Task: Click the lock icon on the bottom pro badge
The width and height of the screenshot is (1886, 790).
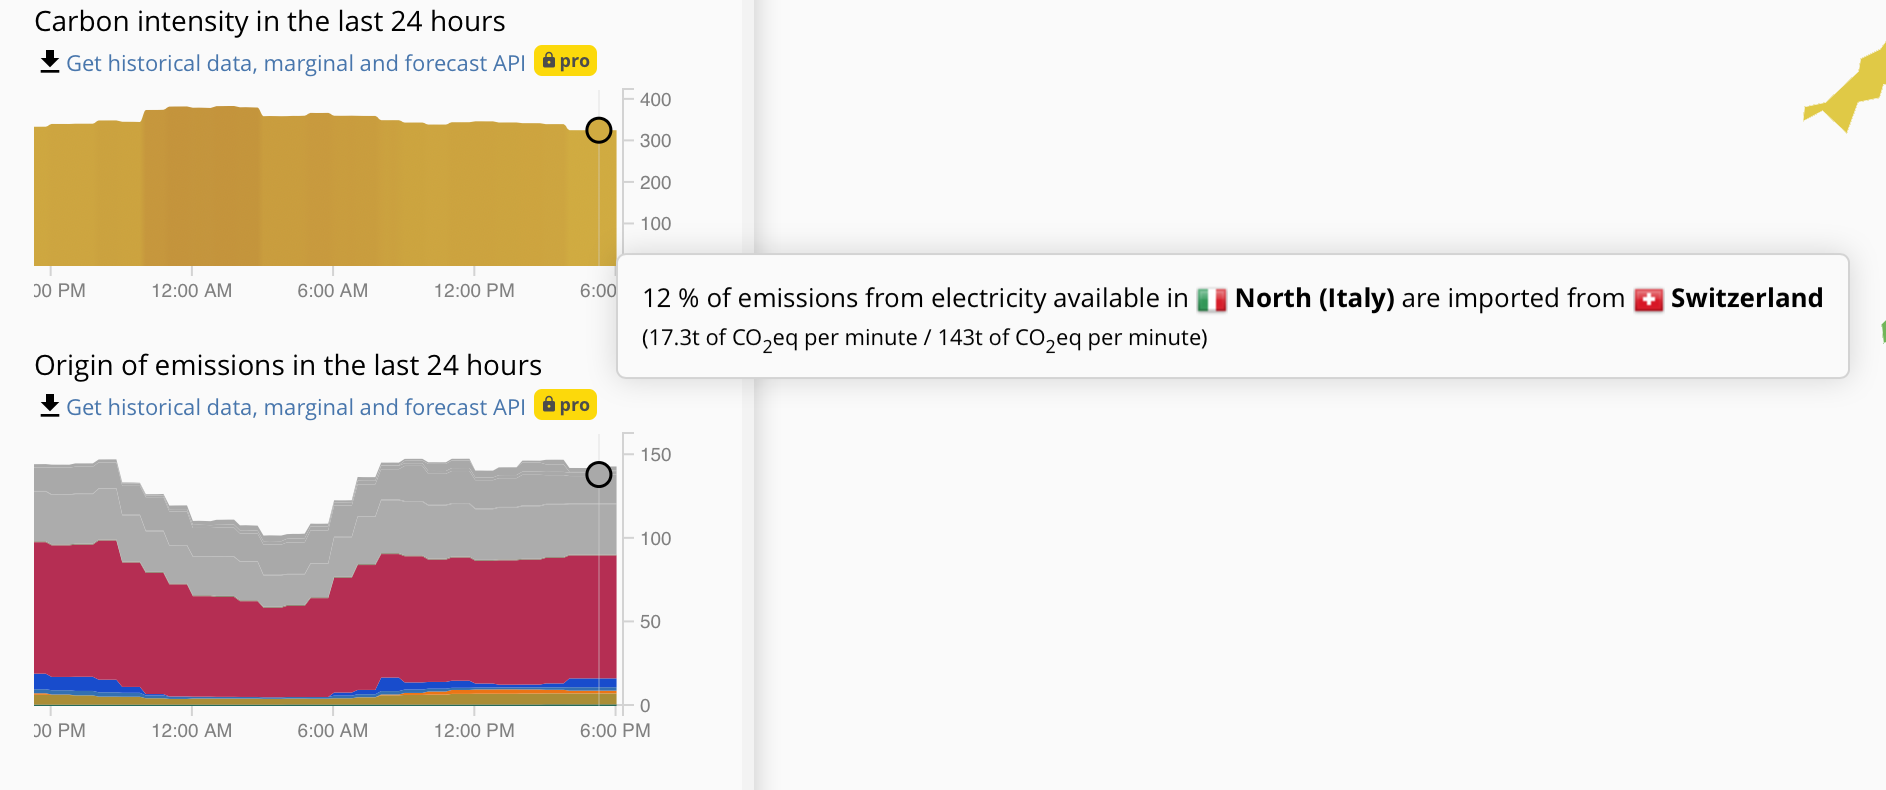Action: pyautogui.click(x=549, y=404)
